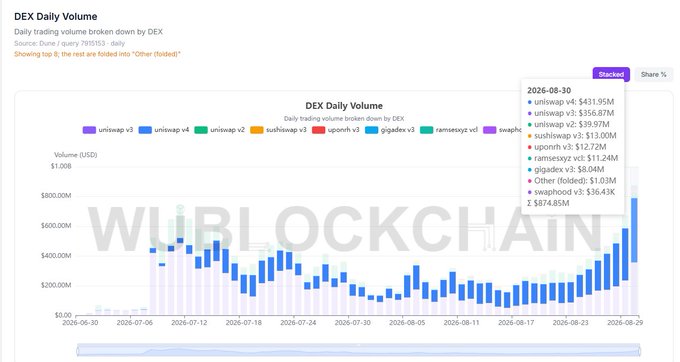Screen dimensions: 680x362
Task: Click tooltip row gigadex v3: $8.04M
Action: pos(566,170)
